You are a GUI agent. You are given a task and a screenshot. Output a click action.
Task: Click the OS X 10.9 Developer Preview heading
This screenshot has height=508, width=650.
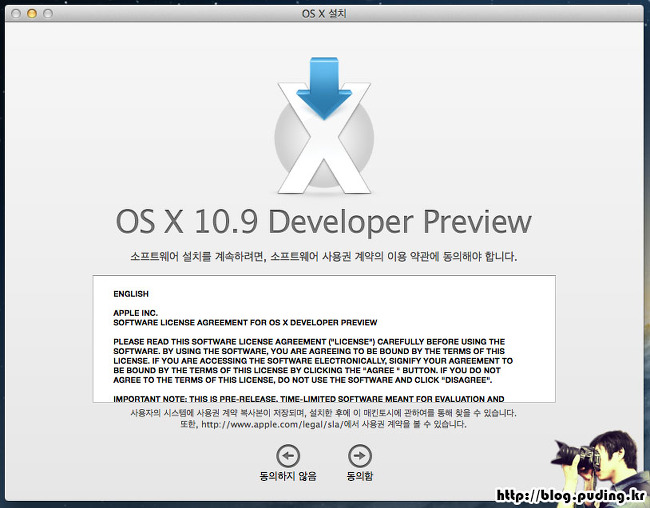323,222
